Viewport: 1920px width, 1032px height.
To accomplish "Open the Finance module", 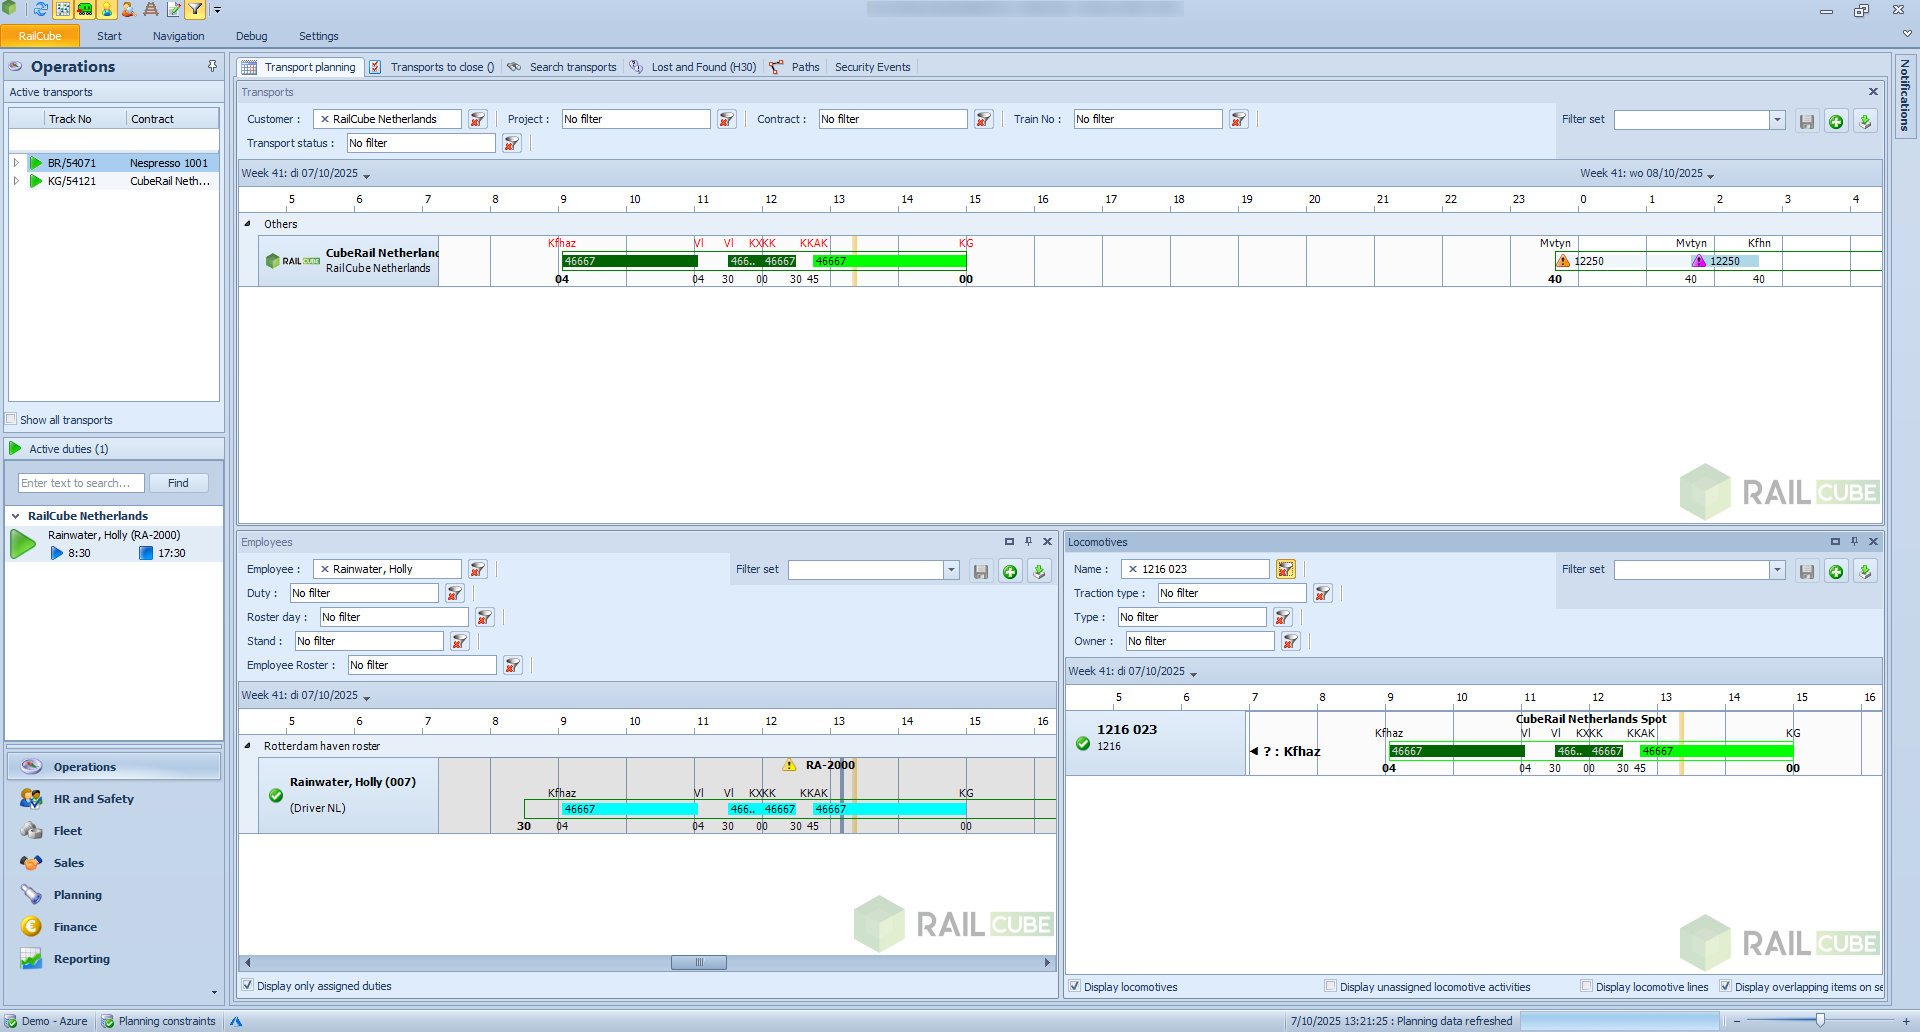I will point(75,927).
